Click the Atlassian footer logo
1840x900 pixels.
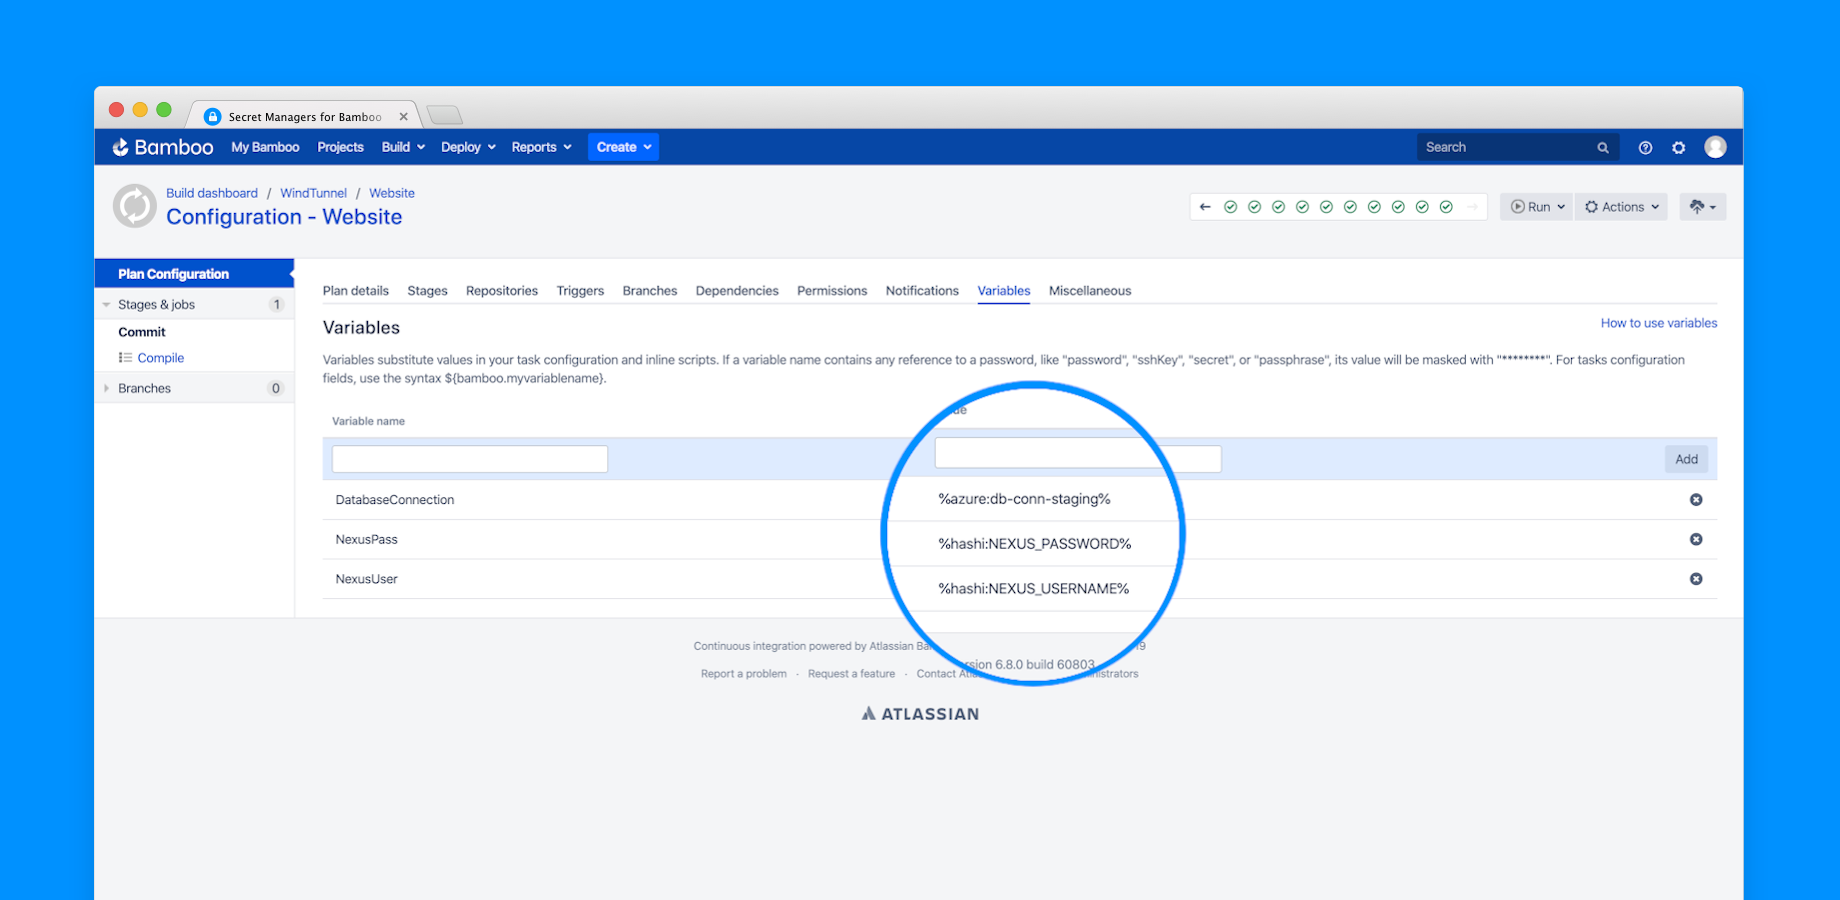pos(920,714)
